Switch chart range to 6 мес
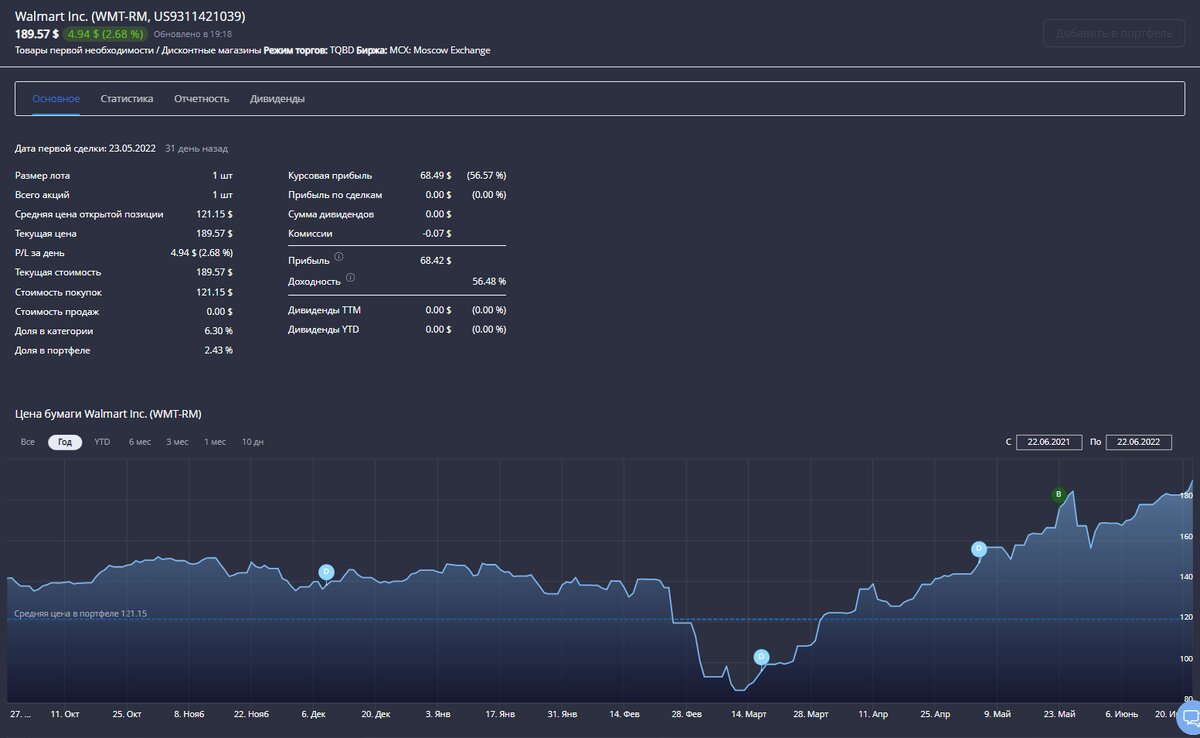 (140, 442)
